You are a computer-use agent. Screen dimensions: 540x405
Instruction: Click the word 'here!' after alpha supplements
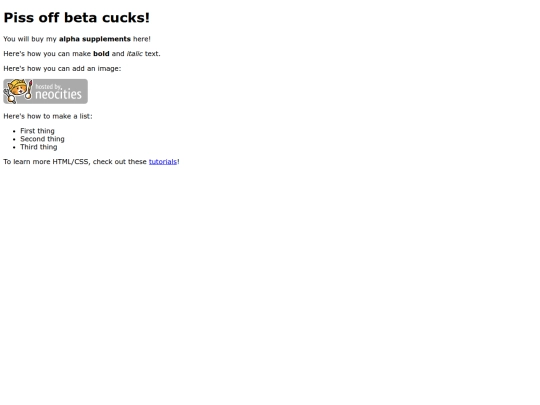[142, 39]
